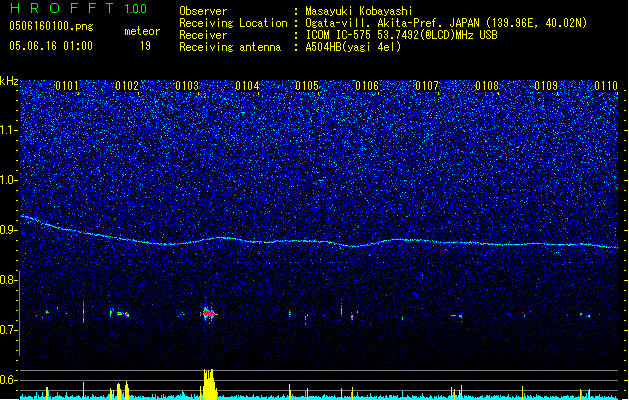Viewport: 629px width, 400px height.
Task: Click the HROFFT 1.0.0 title text
Action: pos(78,8)
